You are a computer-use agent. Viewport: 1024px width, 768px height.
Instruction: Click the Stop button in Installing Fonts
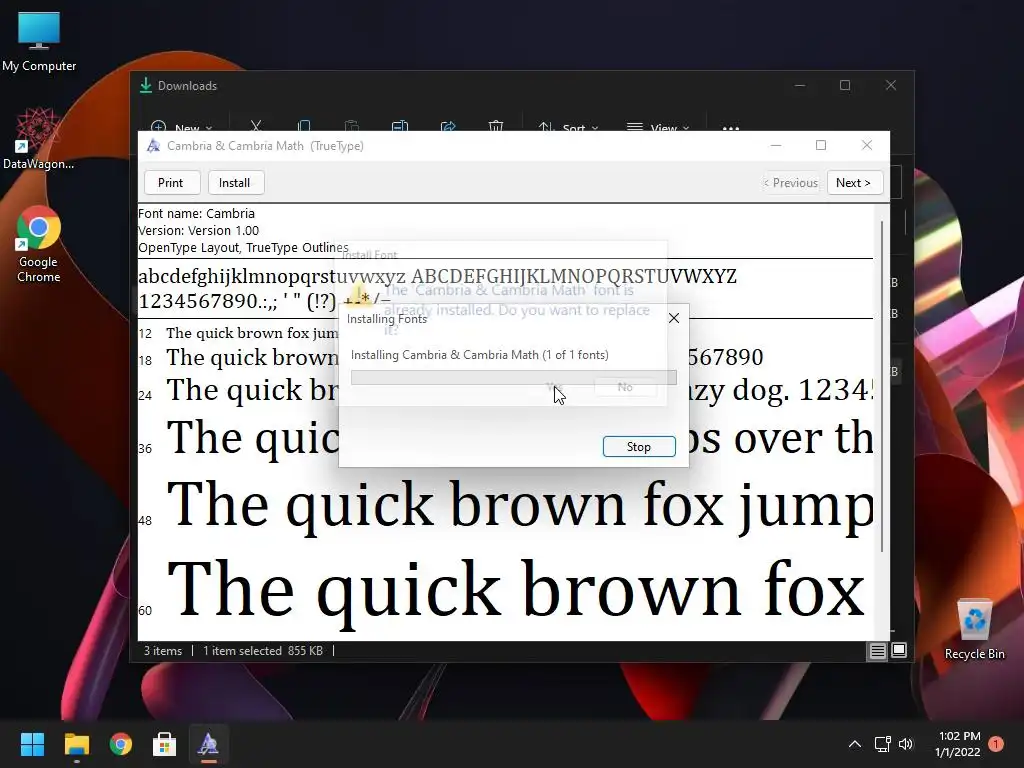(639, 447)
